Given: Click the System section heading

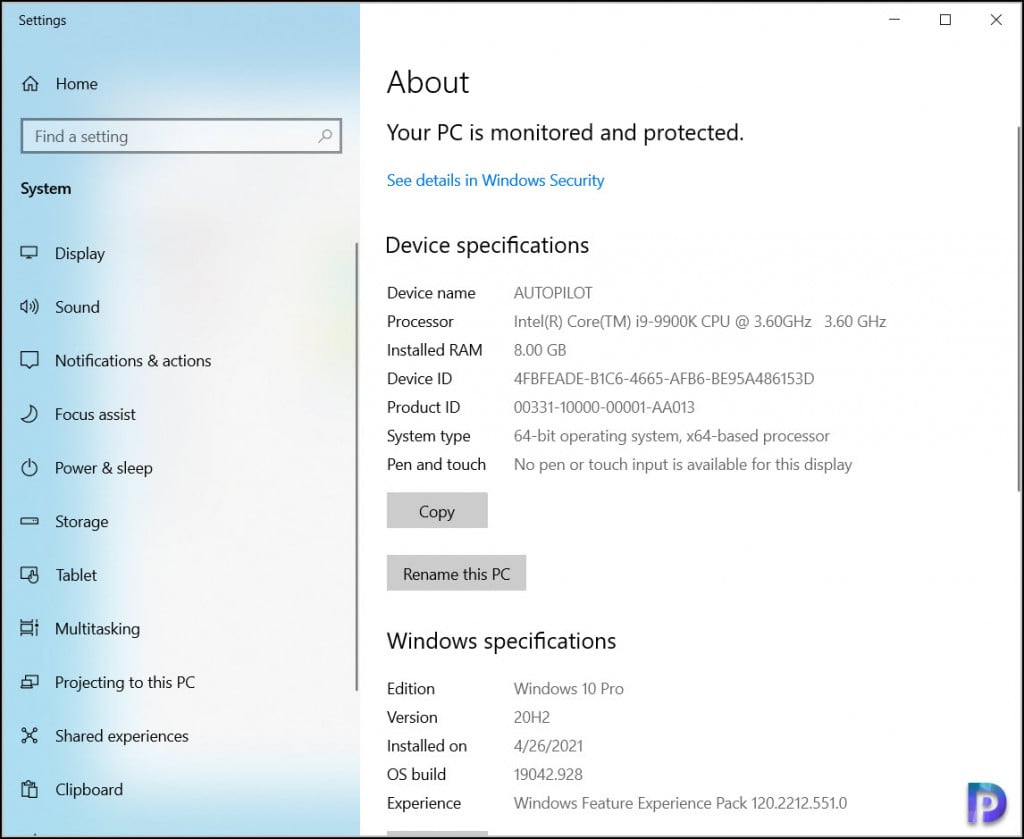Looking at the screenshot, I should [46, 189].
